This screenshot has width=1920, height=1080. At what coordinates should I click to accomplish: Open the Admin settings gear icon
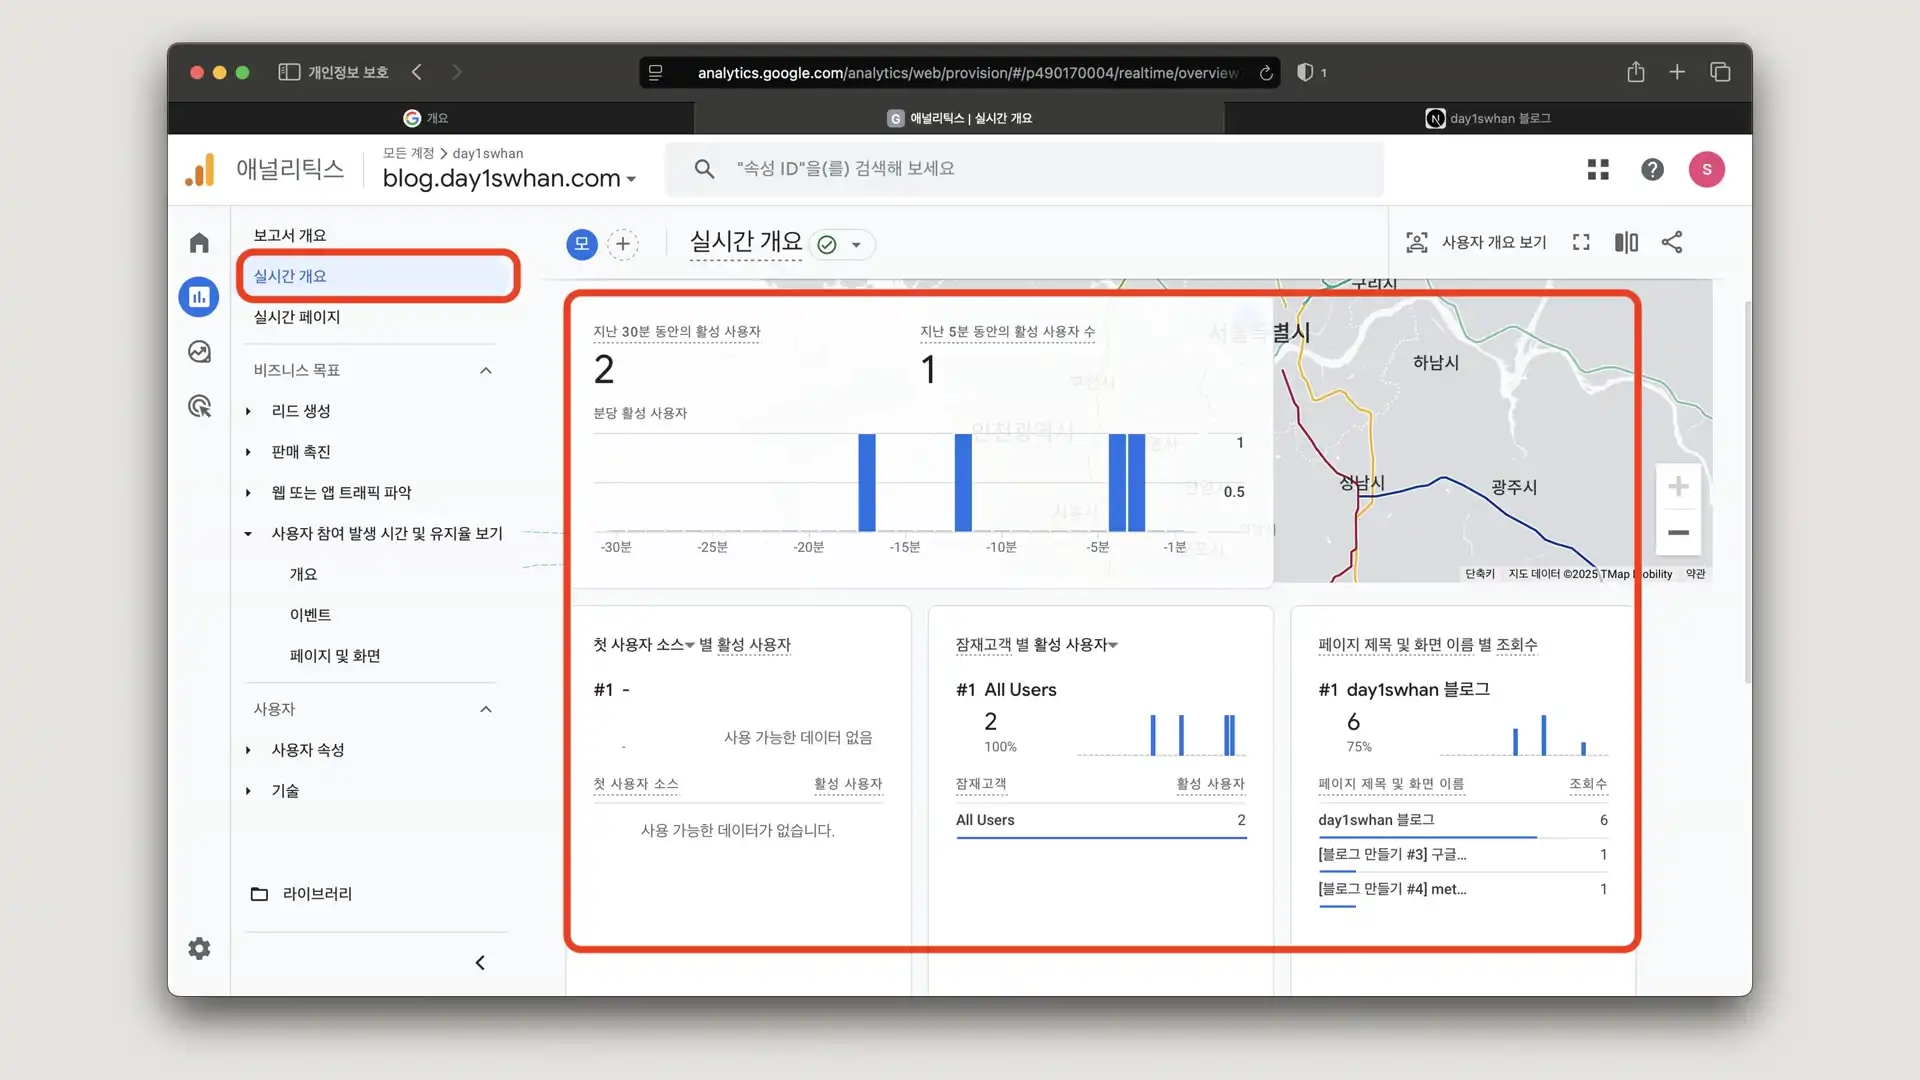tap(199, 948)
